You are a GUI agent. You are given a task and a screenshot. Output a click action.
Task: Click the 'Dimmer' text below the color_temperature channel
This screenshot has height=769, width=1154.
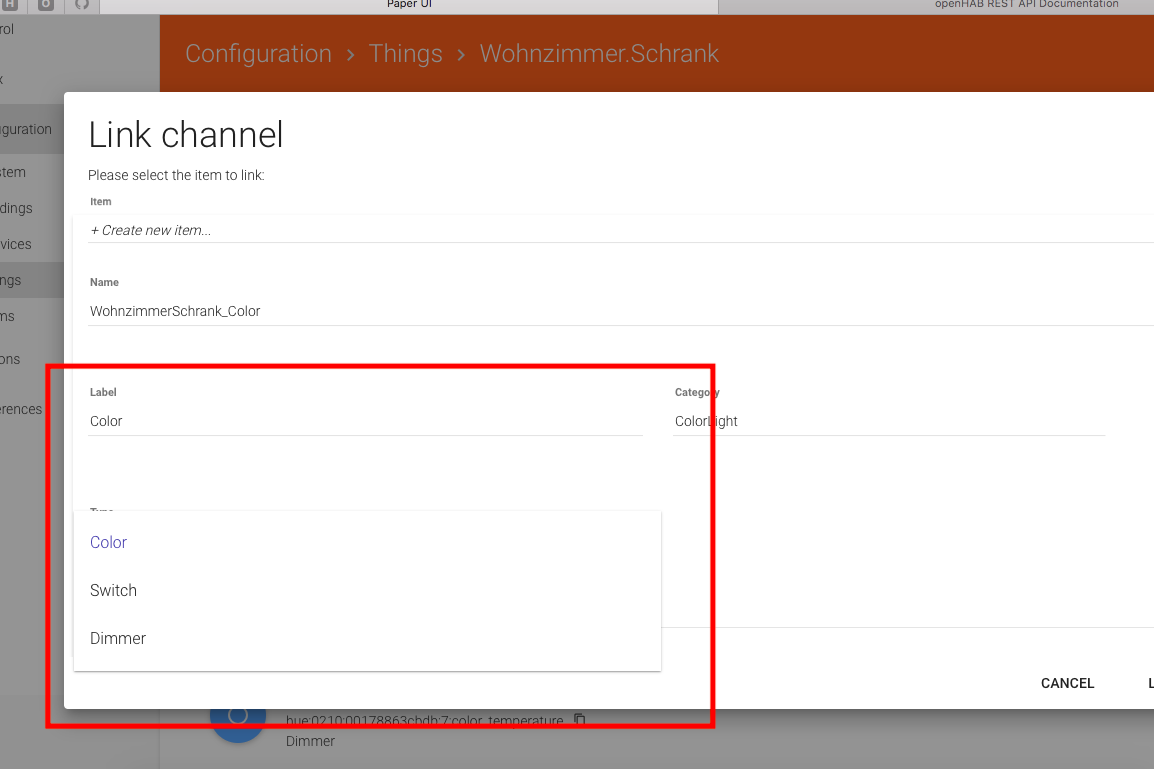310,741
